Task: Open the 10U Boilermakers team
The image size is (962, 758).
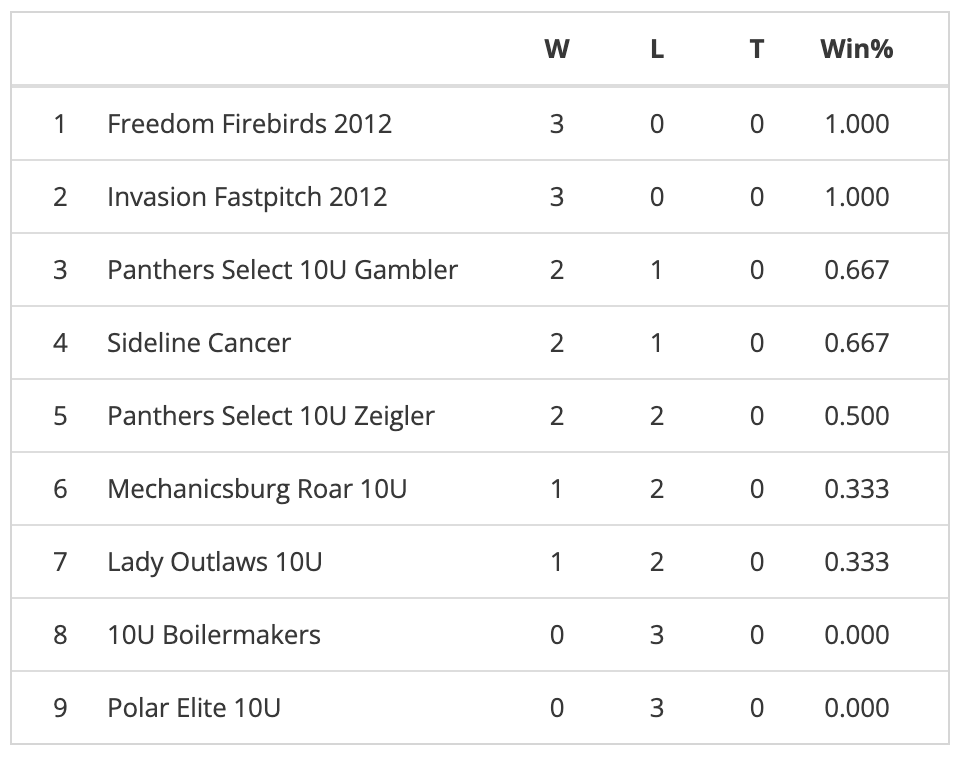Action: [x=214, y=635]
